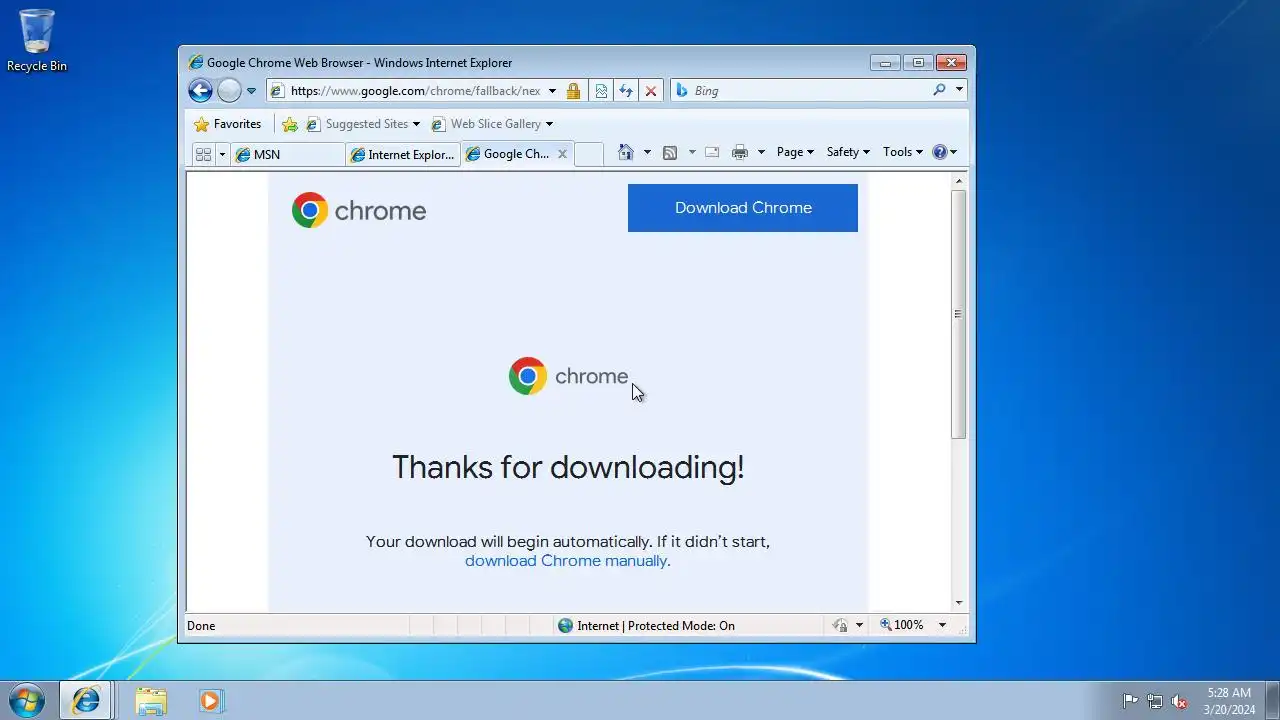This screenshot has height=720, width=1280.
Task: Open the Tools menu
Action: (x=903, y=152)
